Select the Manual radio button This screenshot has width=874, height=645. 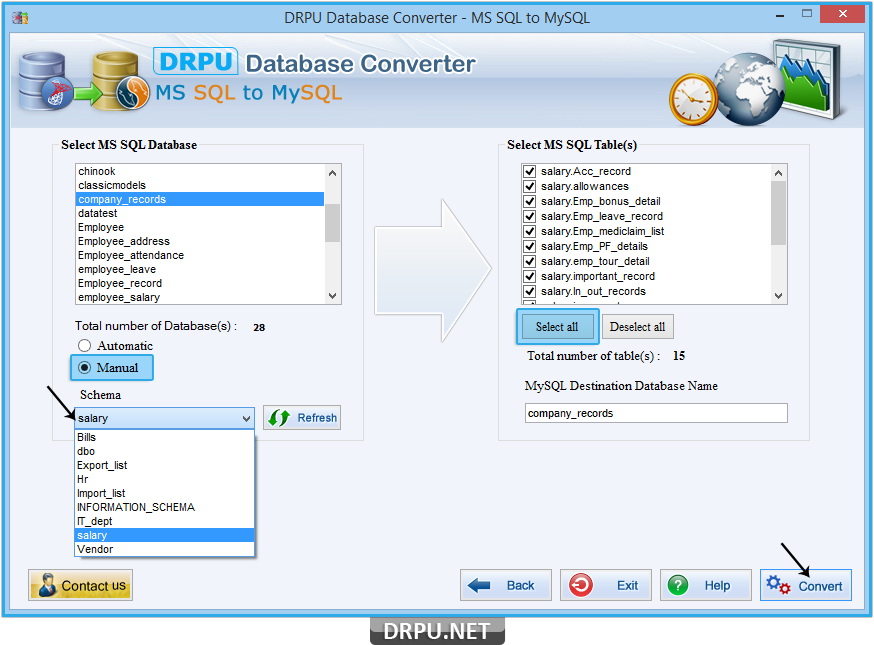click(x=84, y=368)
